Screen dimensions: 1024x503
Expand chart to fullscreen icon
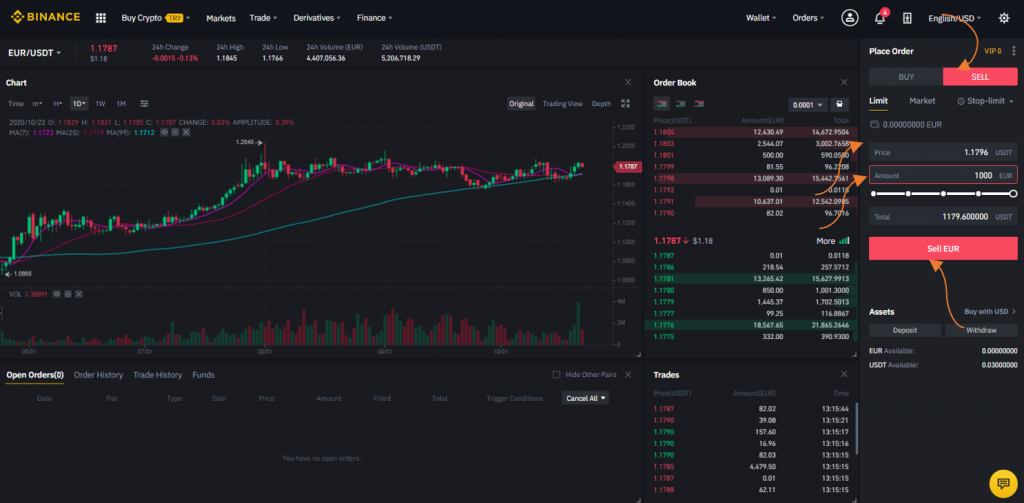coord(626,103)
